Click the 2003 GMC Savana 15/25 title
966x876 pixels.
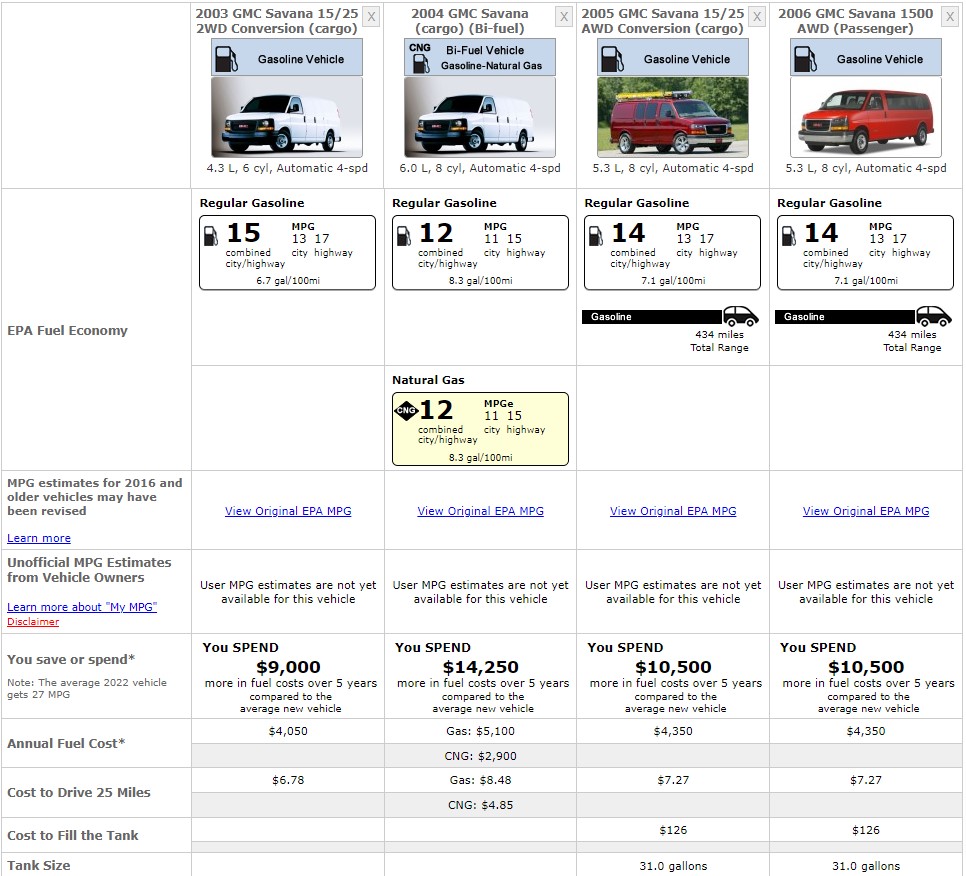point(277,21)
